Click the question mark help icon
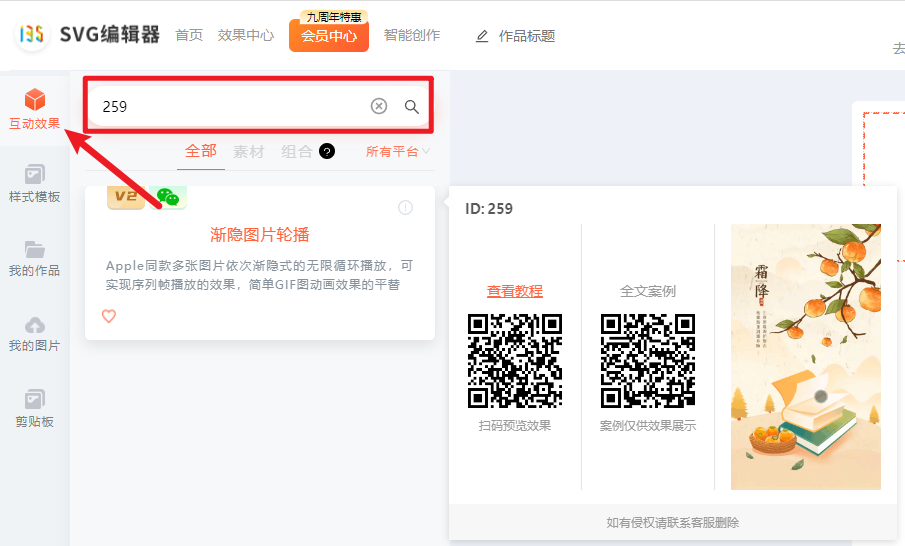Image resolution: width=905 pixels, height=546 pixels. 327,151
